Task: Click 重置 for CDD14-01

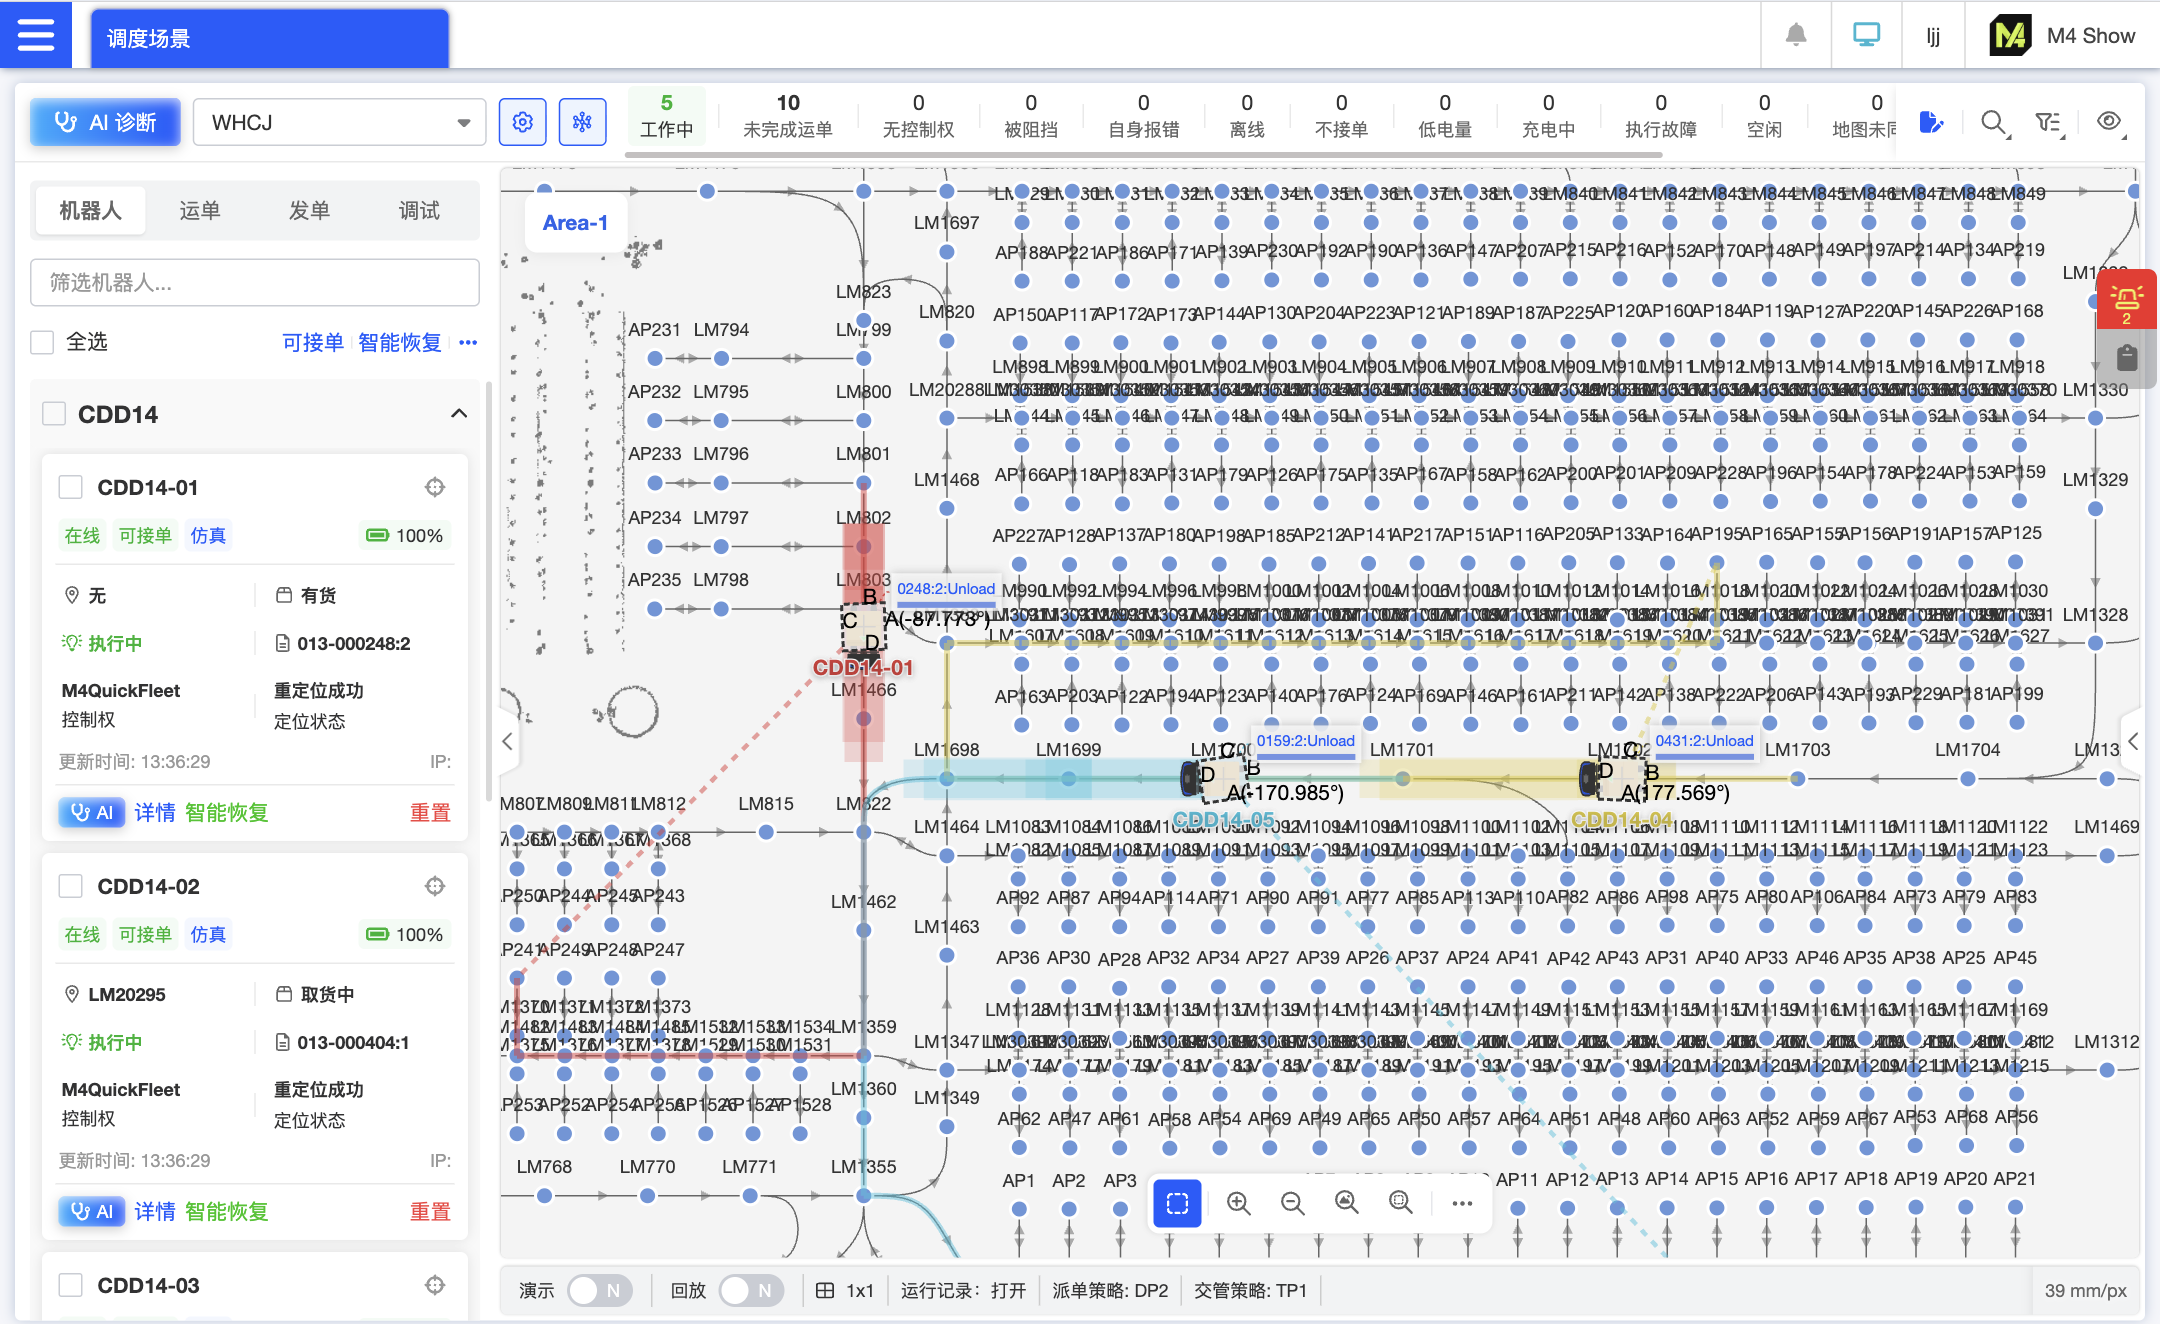Action: (430, 812)
